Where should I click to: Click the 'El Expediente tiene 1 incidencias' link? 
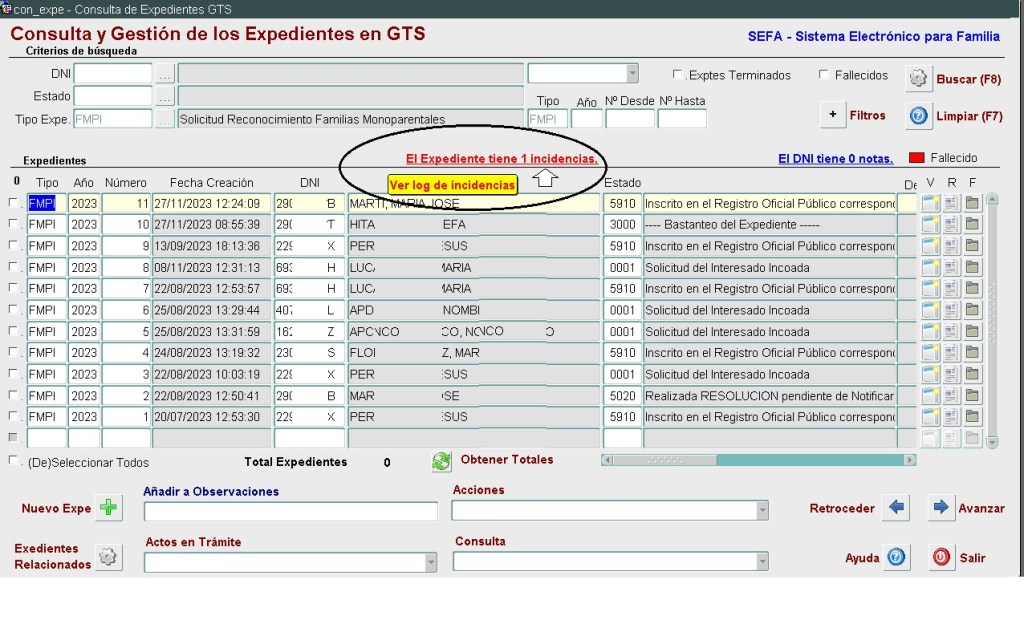pos(501,159)
